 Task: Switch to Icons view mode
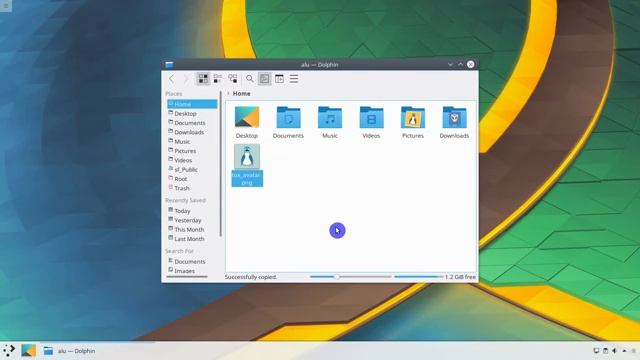[203, 79]
